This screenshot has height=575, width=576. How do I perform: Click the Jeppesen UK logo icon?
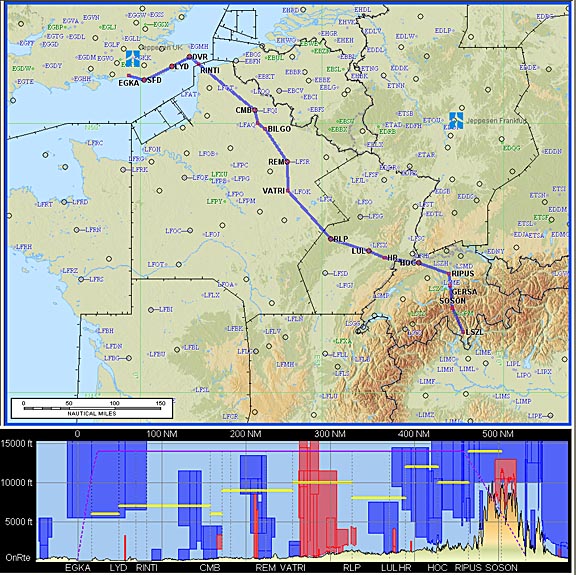pos(133,58)
